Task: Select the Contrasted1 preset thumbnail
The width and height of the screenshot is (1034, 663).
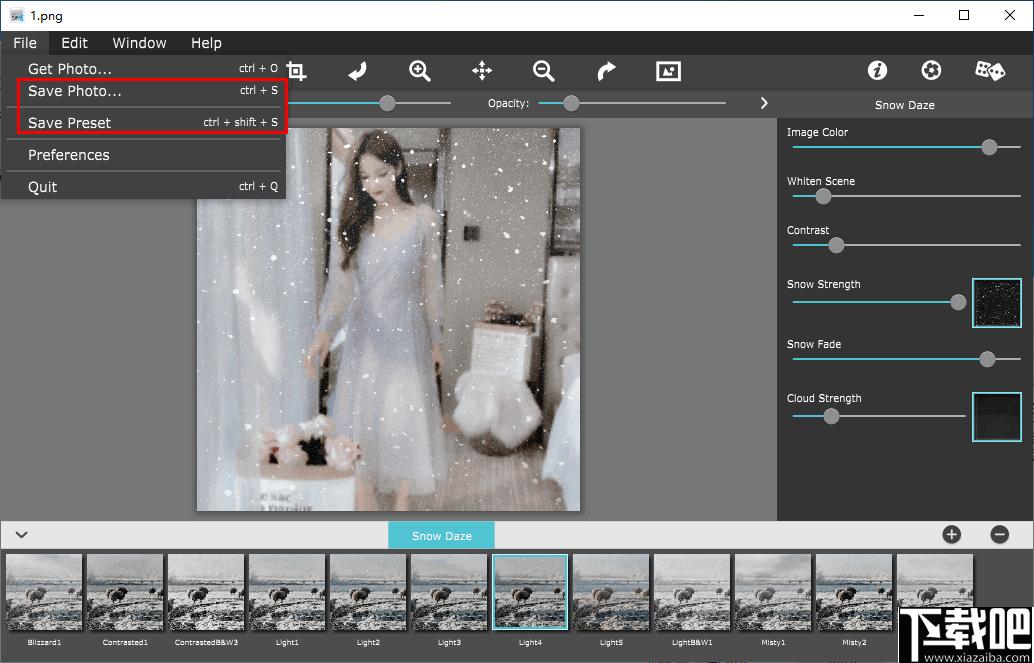Action: (x=125, y=592)
